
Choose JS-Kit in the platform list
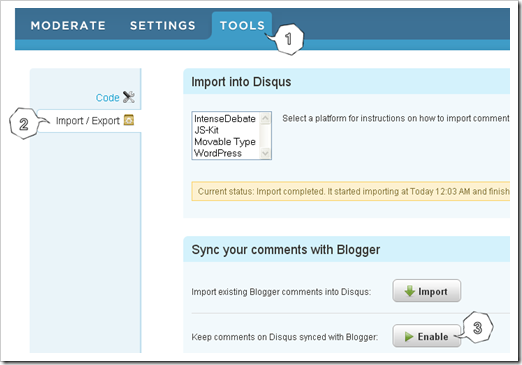click(206, 130)
